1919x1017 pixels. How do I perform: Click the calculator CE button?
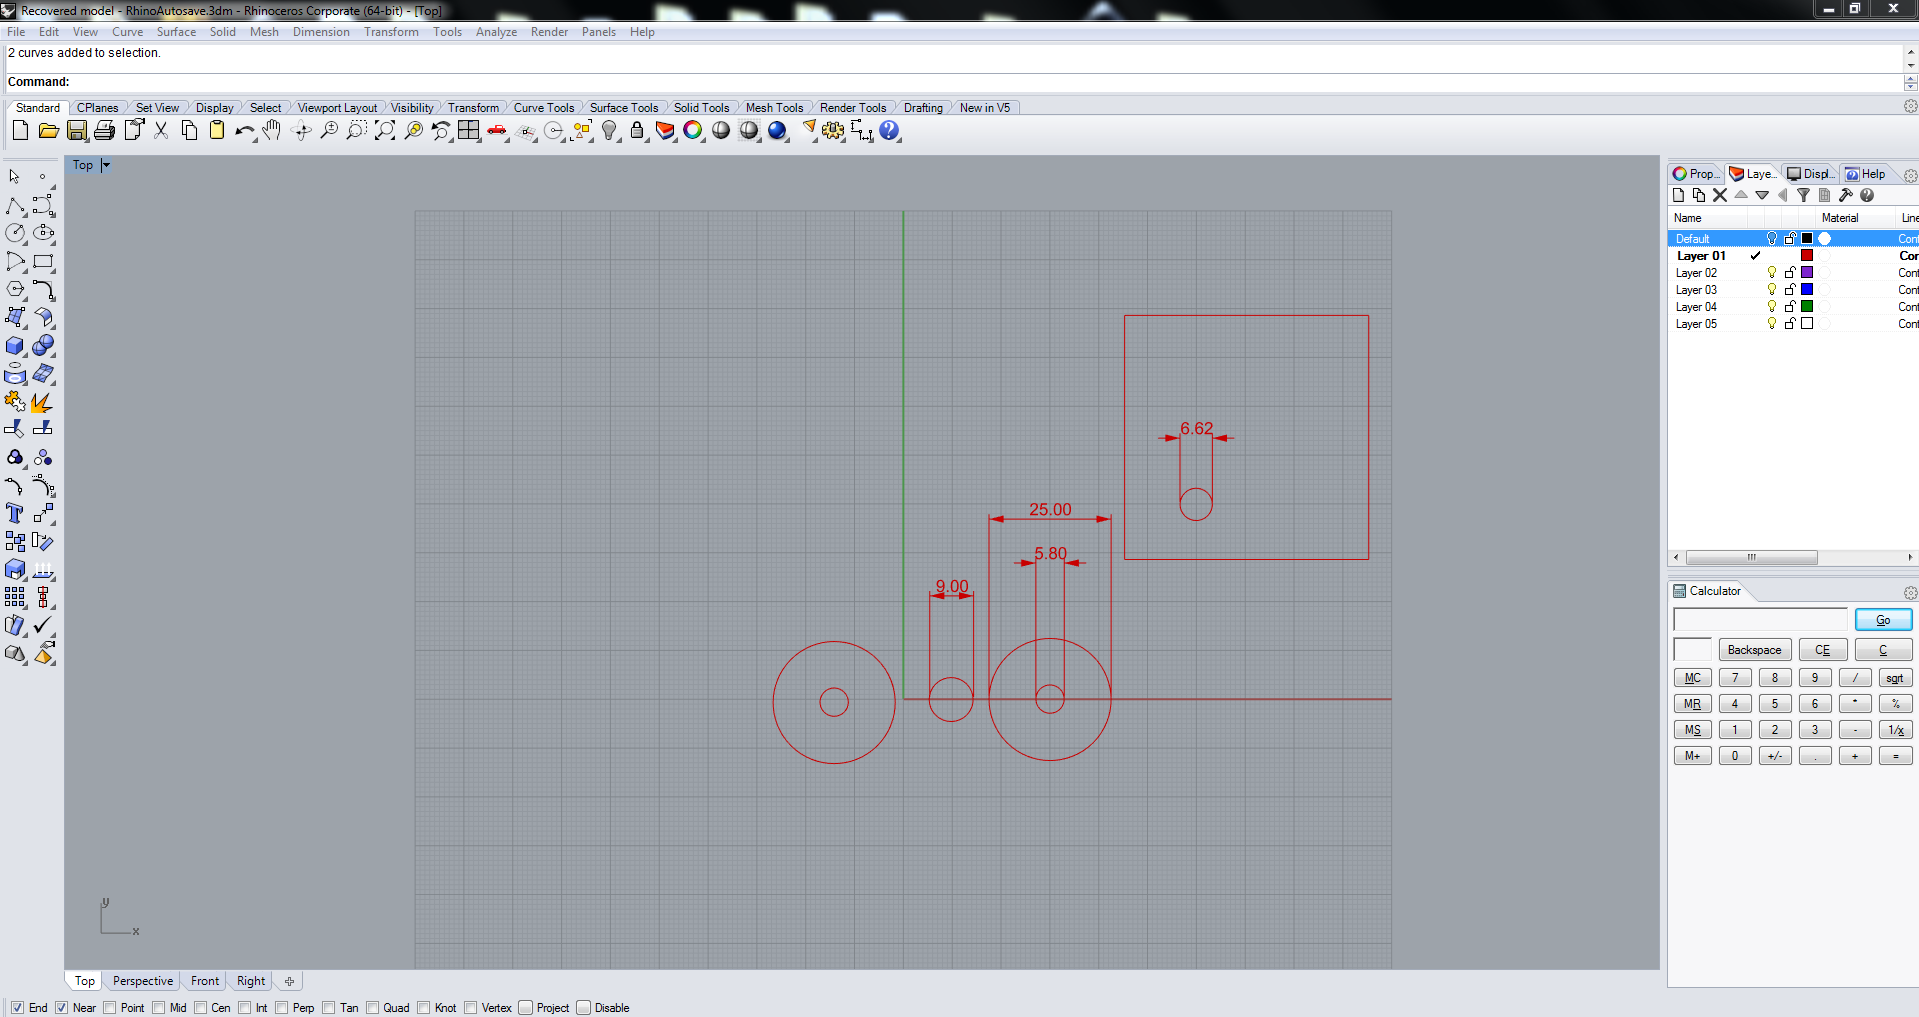[1822, 650]
